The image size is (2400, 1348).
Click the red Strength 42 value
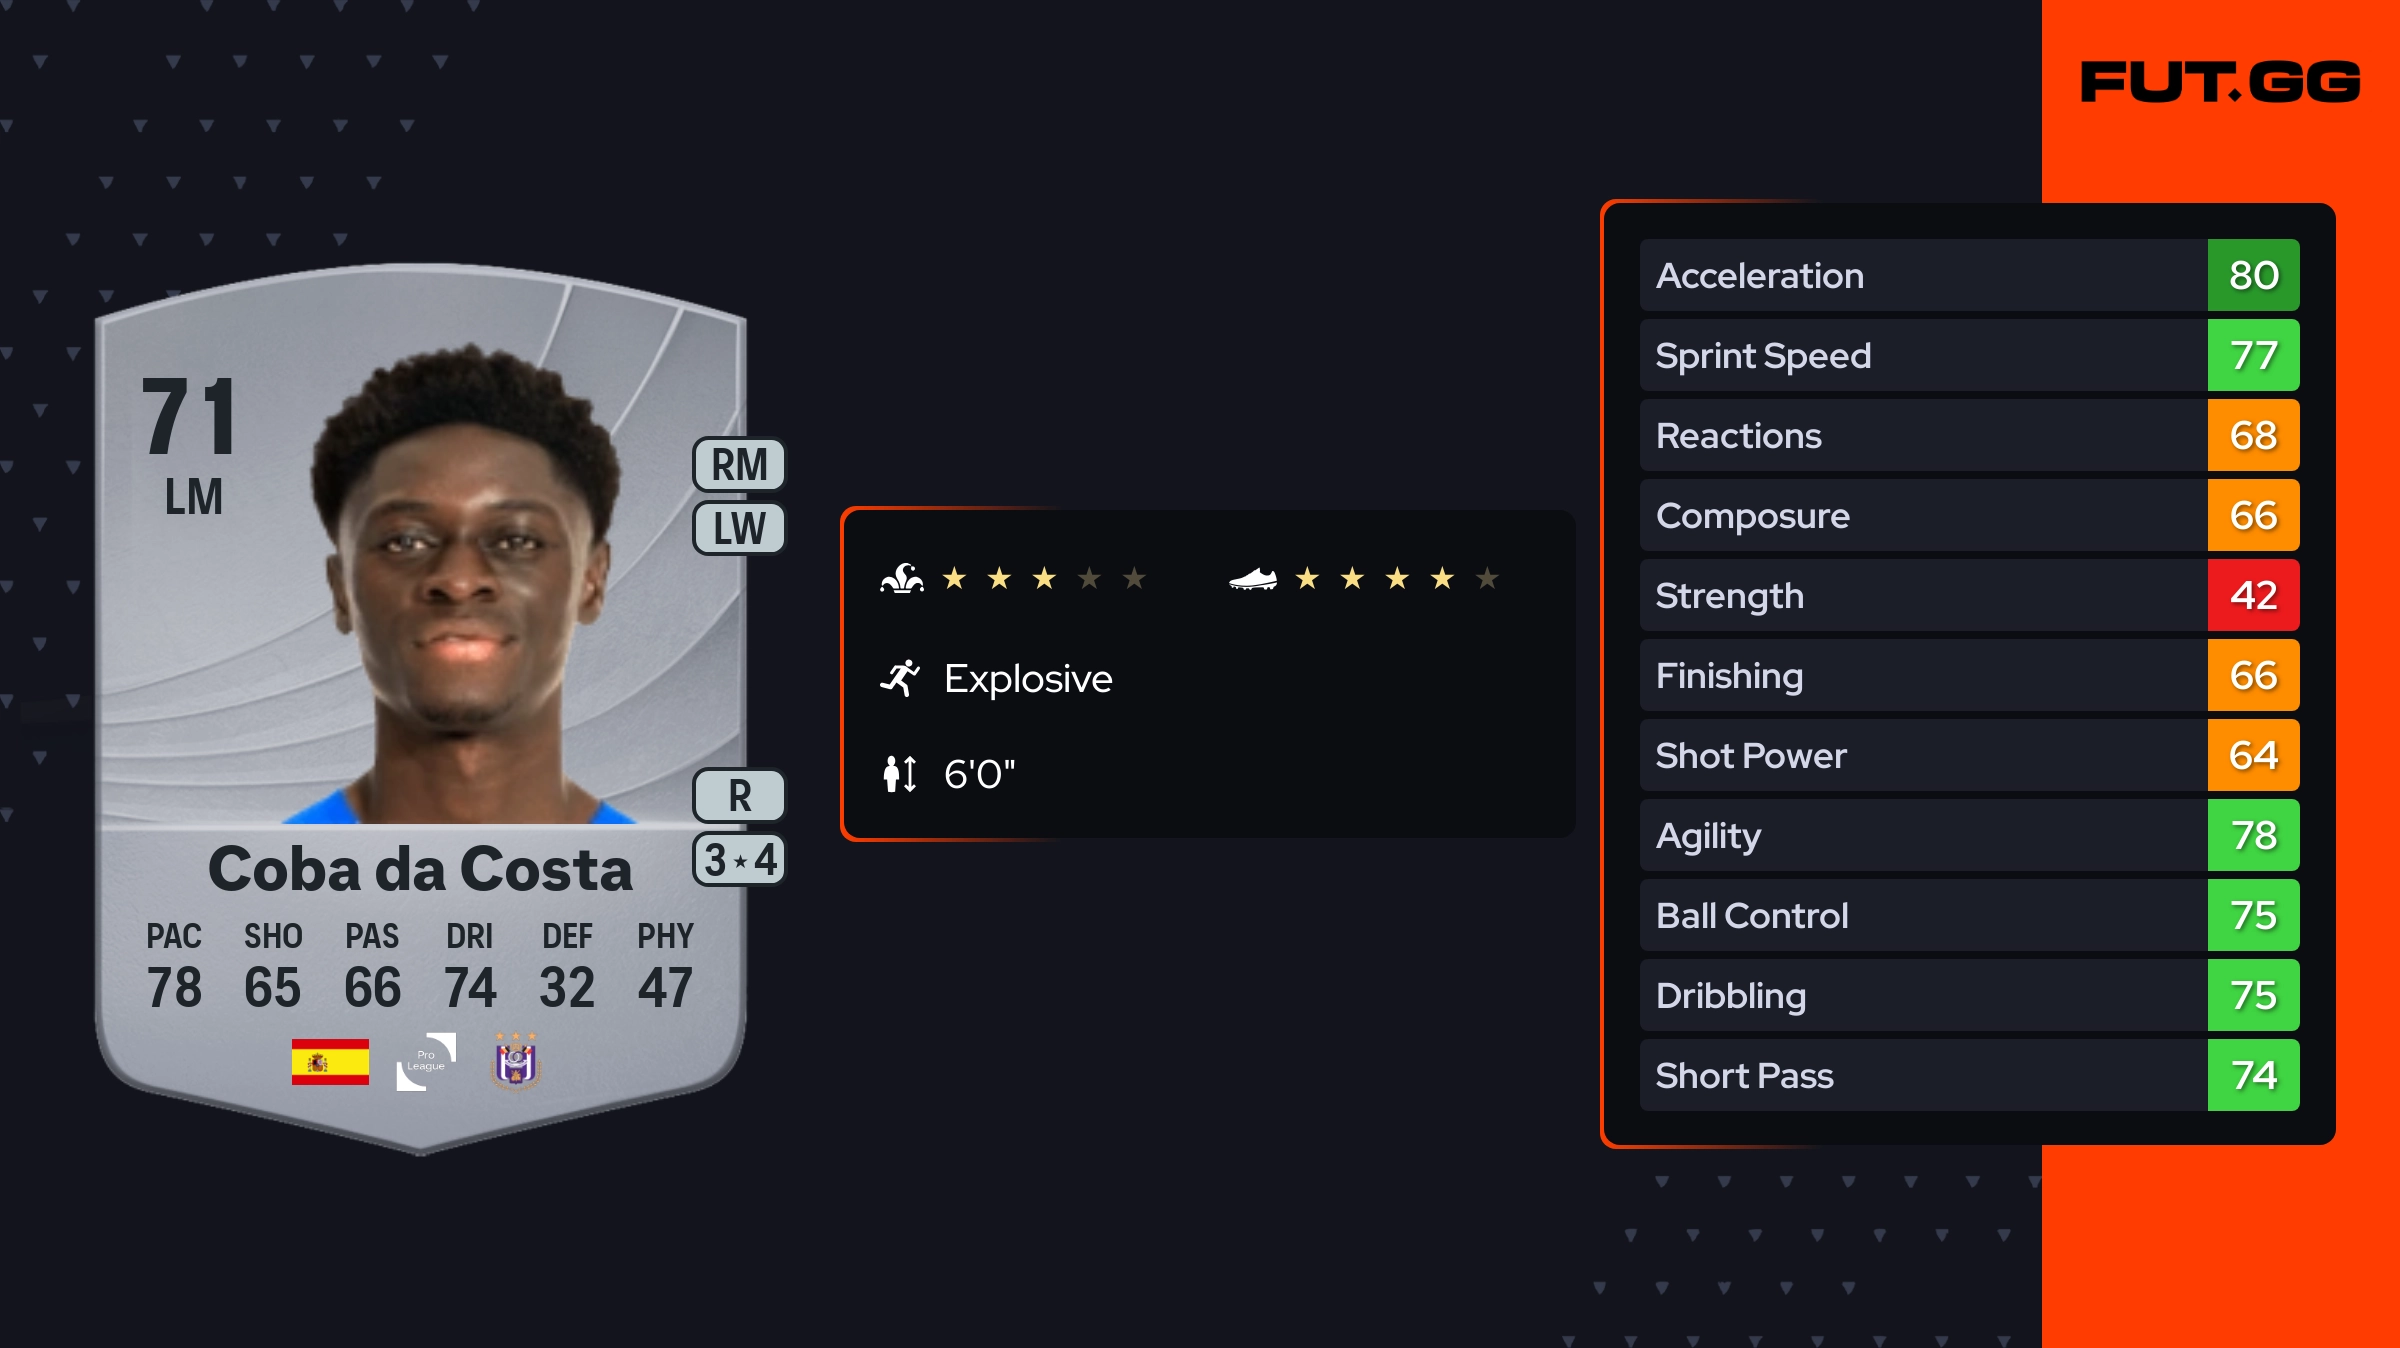(x=2253, y=595)
